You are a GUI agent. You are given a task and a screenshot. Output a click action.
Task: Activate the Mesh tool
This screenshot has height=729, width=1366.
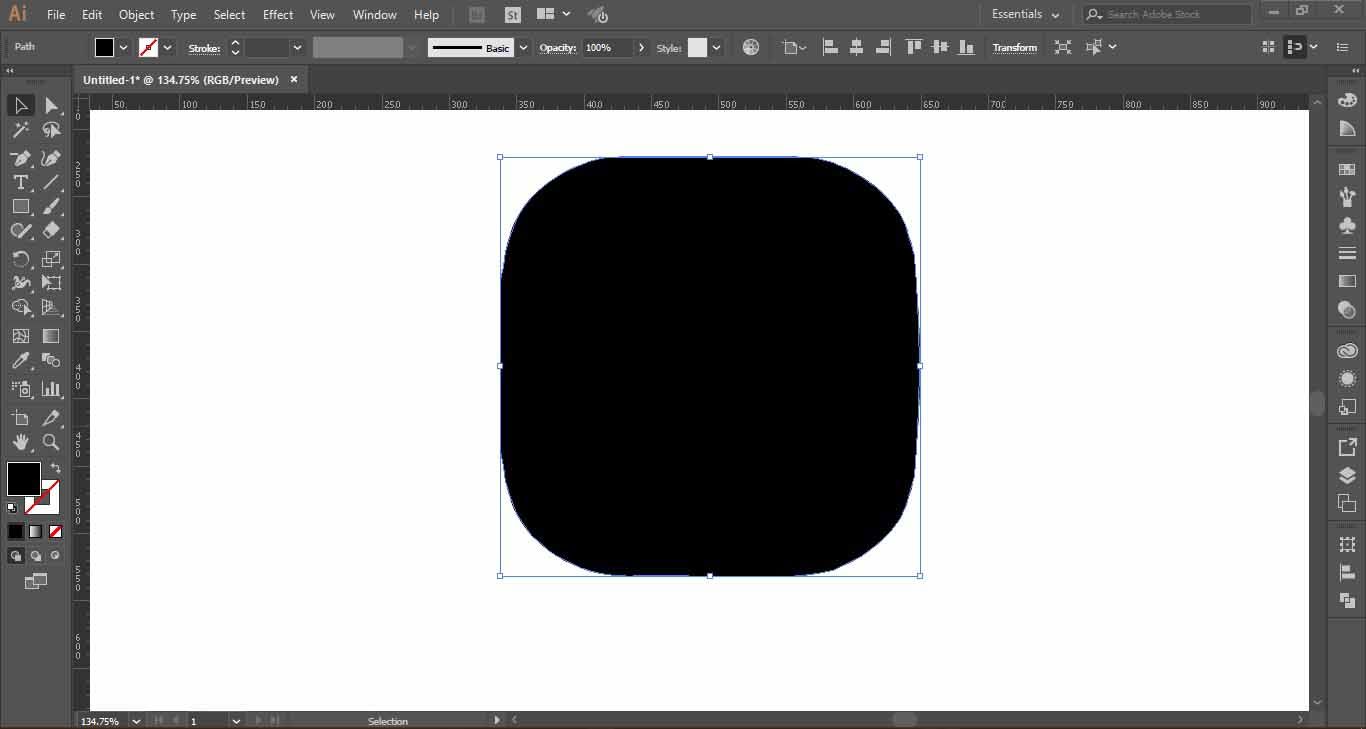[x=21, y=336]
